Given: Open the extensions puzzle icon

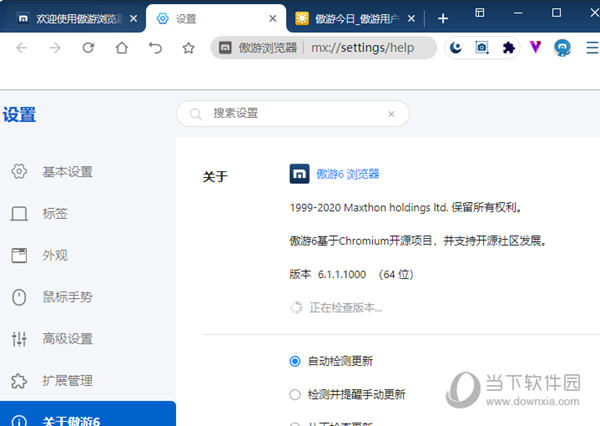Looking at the screenshot, I should click(x=509, y=48).
